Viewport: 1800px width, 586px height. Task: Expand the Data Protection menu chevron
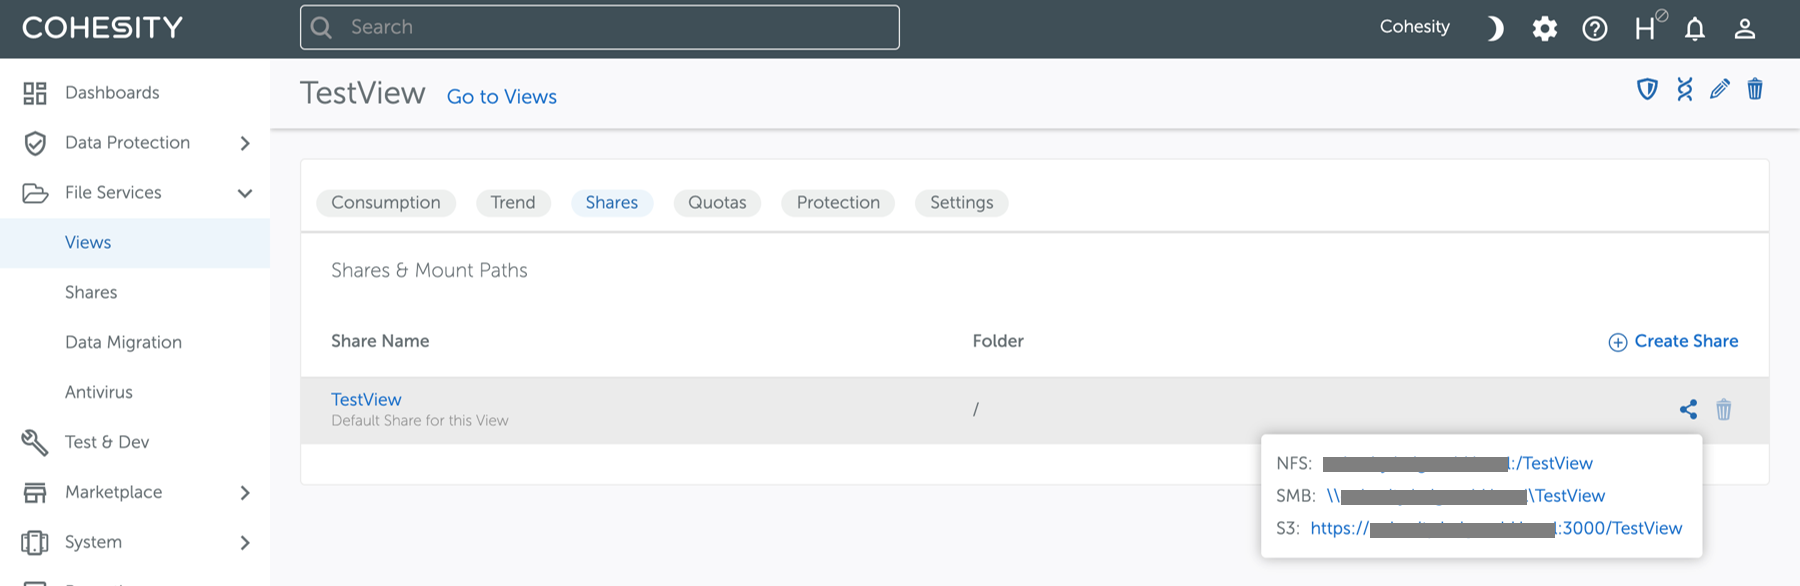click(245, 143)
